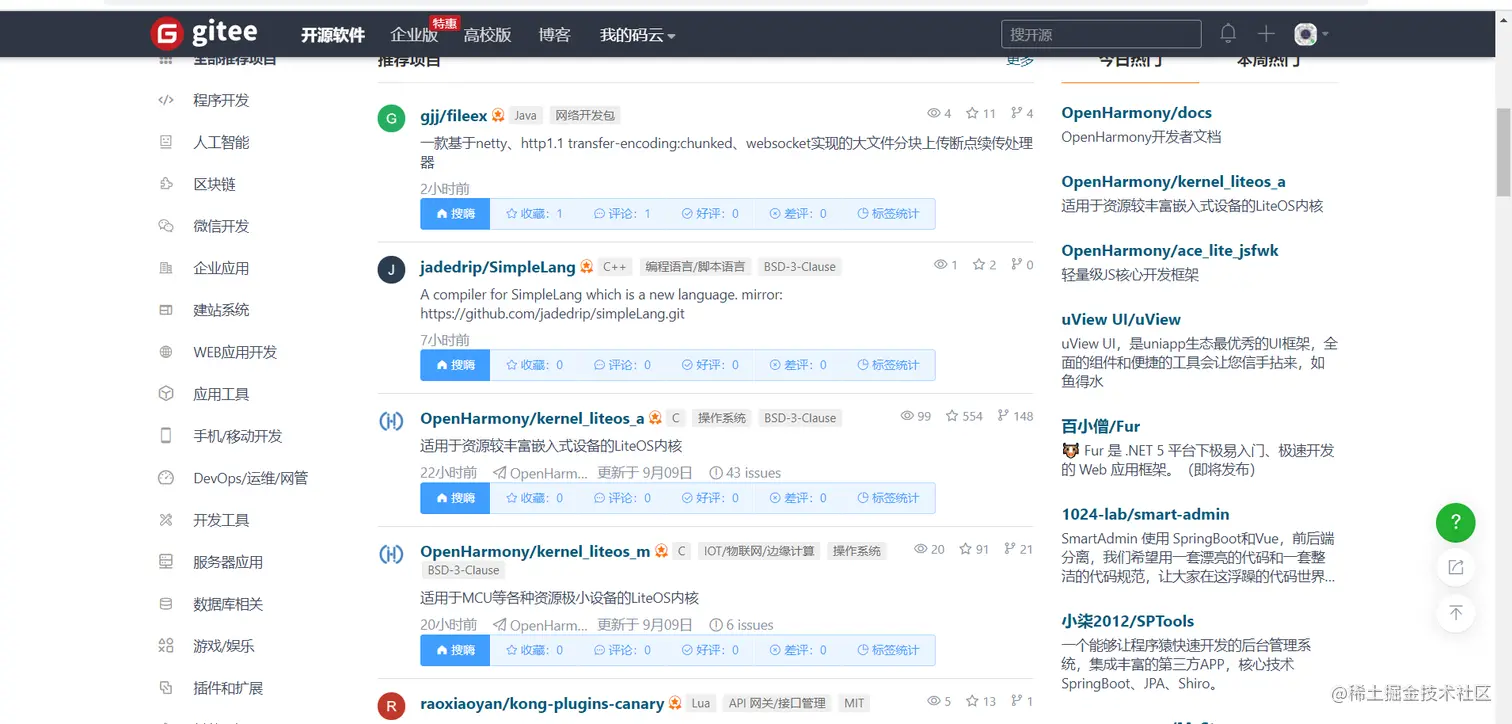
Task: Click 搜嗨 button under OpenHarmony/kernel_liteos_a
Action: coord(455,498)
